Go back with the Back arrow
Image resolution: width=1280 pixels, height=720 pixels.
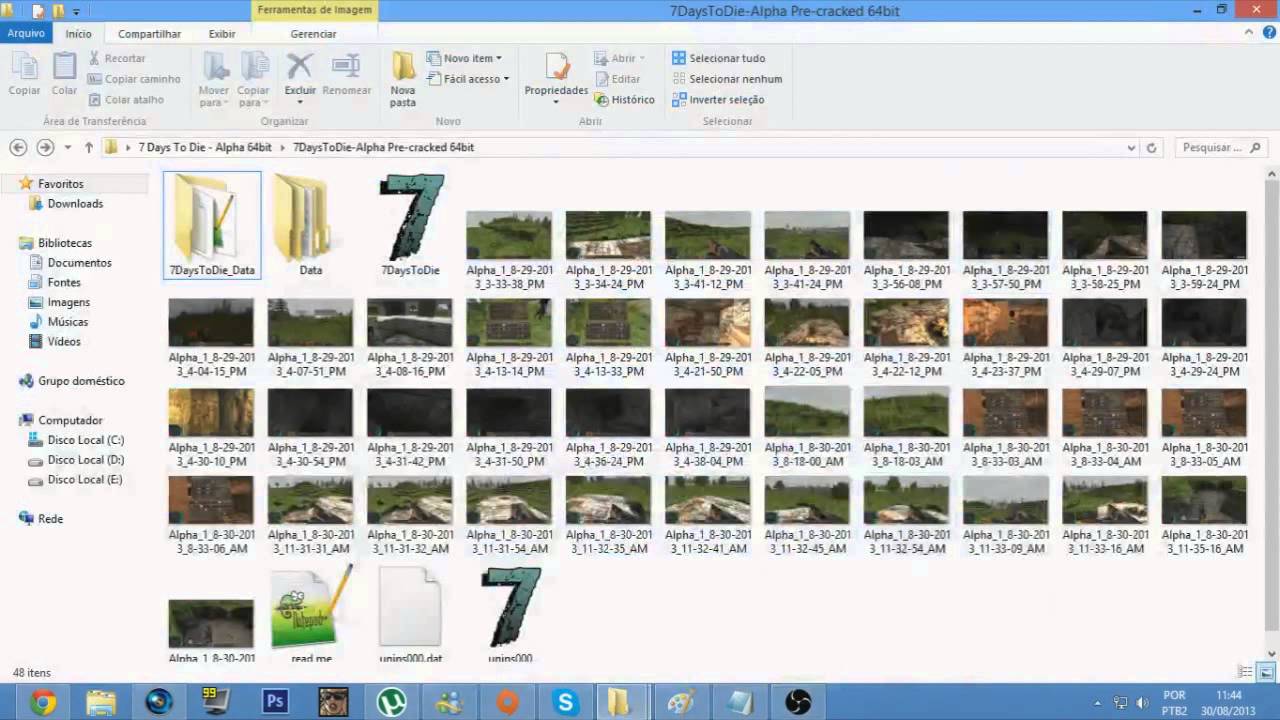point(18,147)
